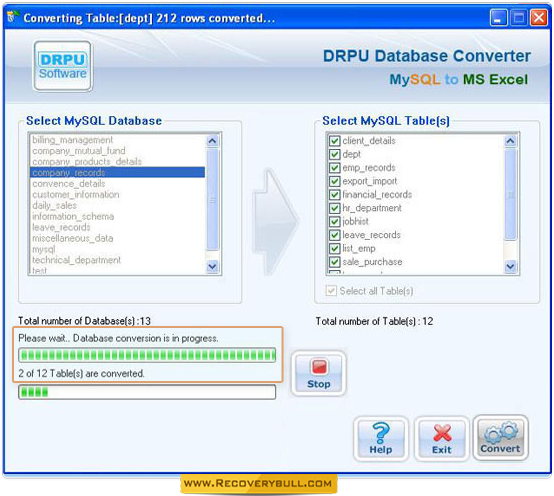Click the full table conversion progress bar

coord(147,355)
